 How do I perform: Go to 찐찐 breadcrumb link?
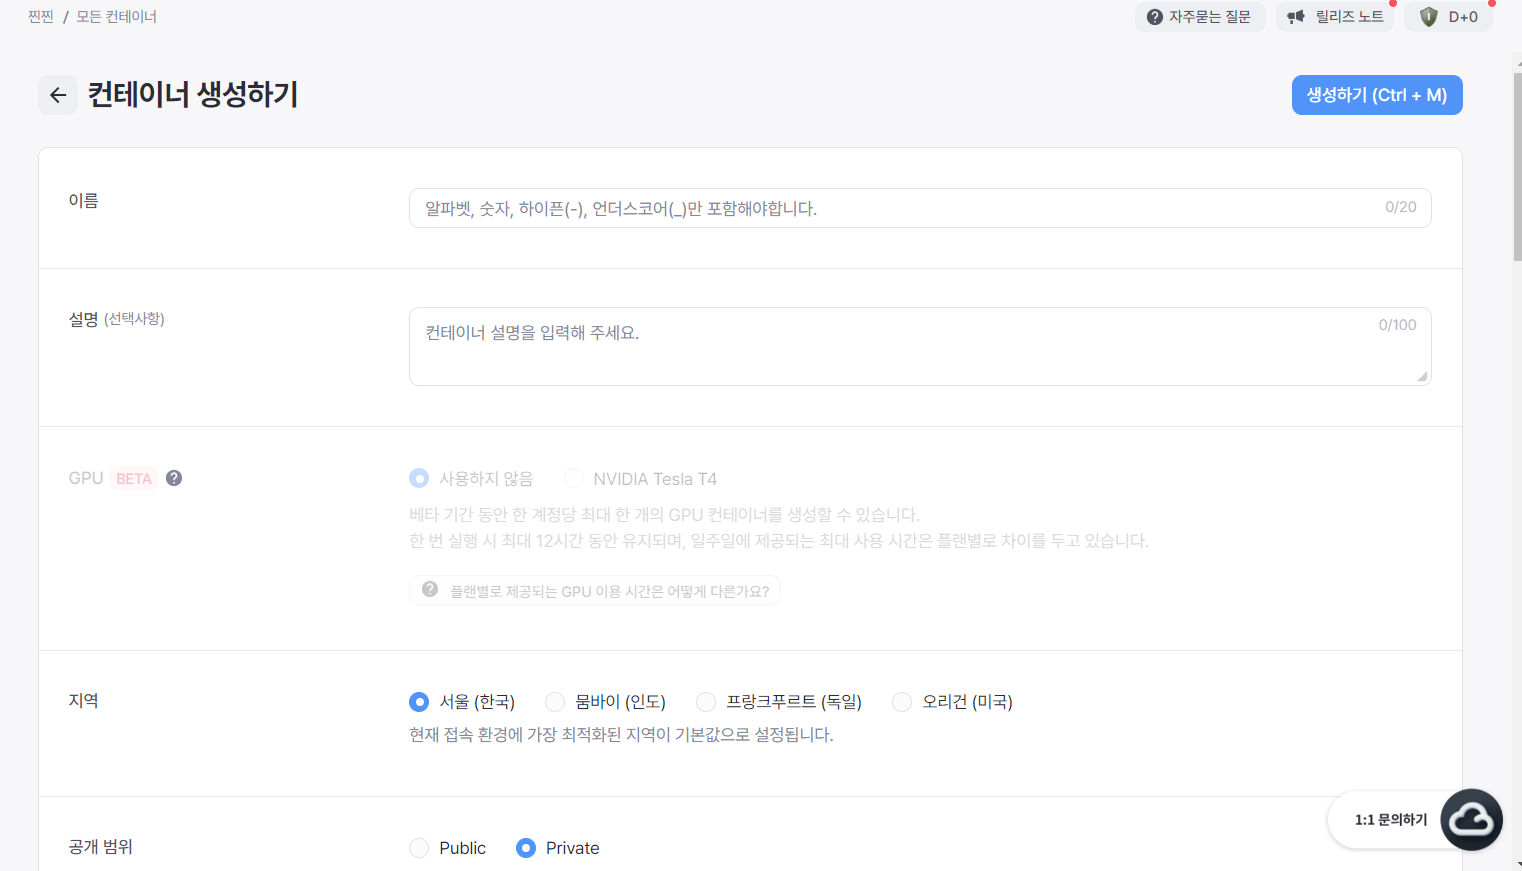click(41, 17)
